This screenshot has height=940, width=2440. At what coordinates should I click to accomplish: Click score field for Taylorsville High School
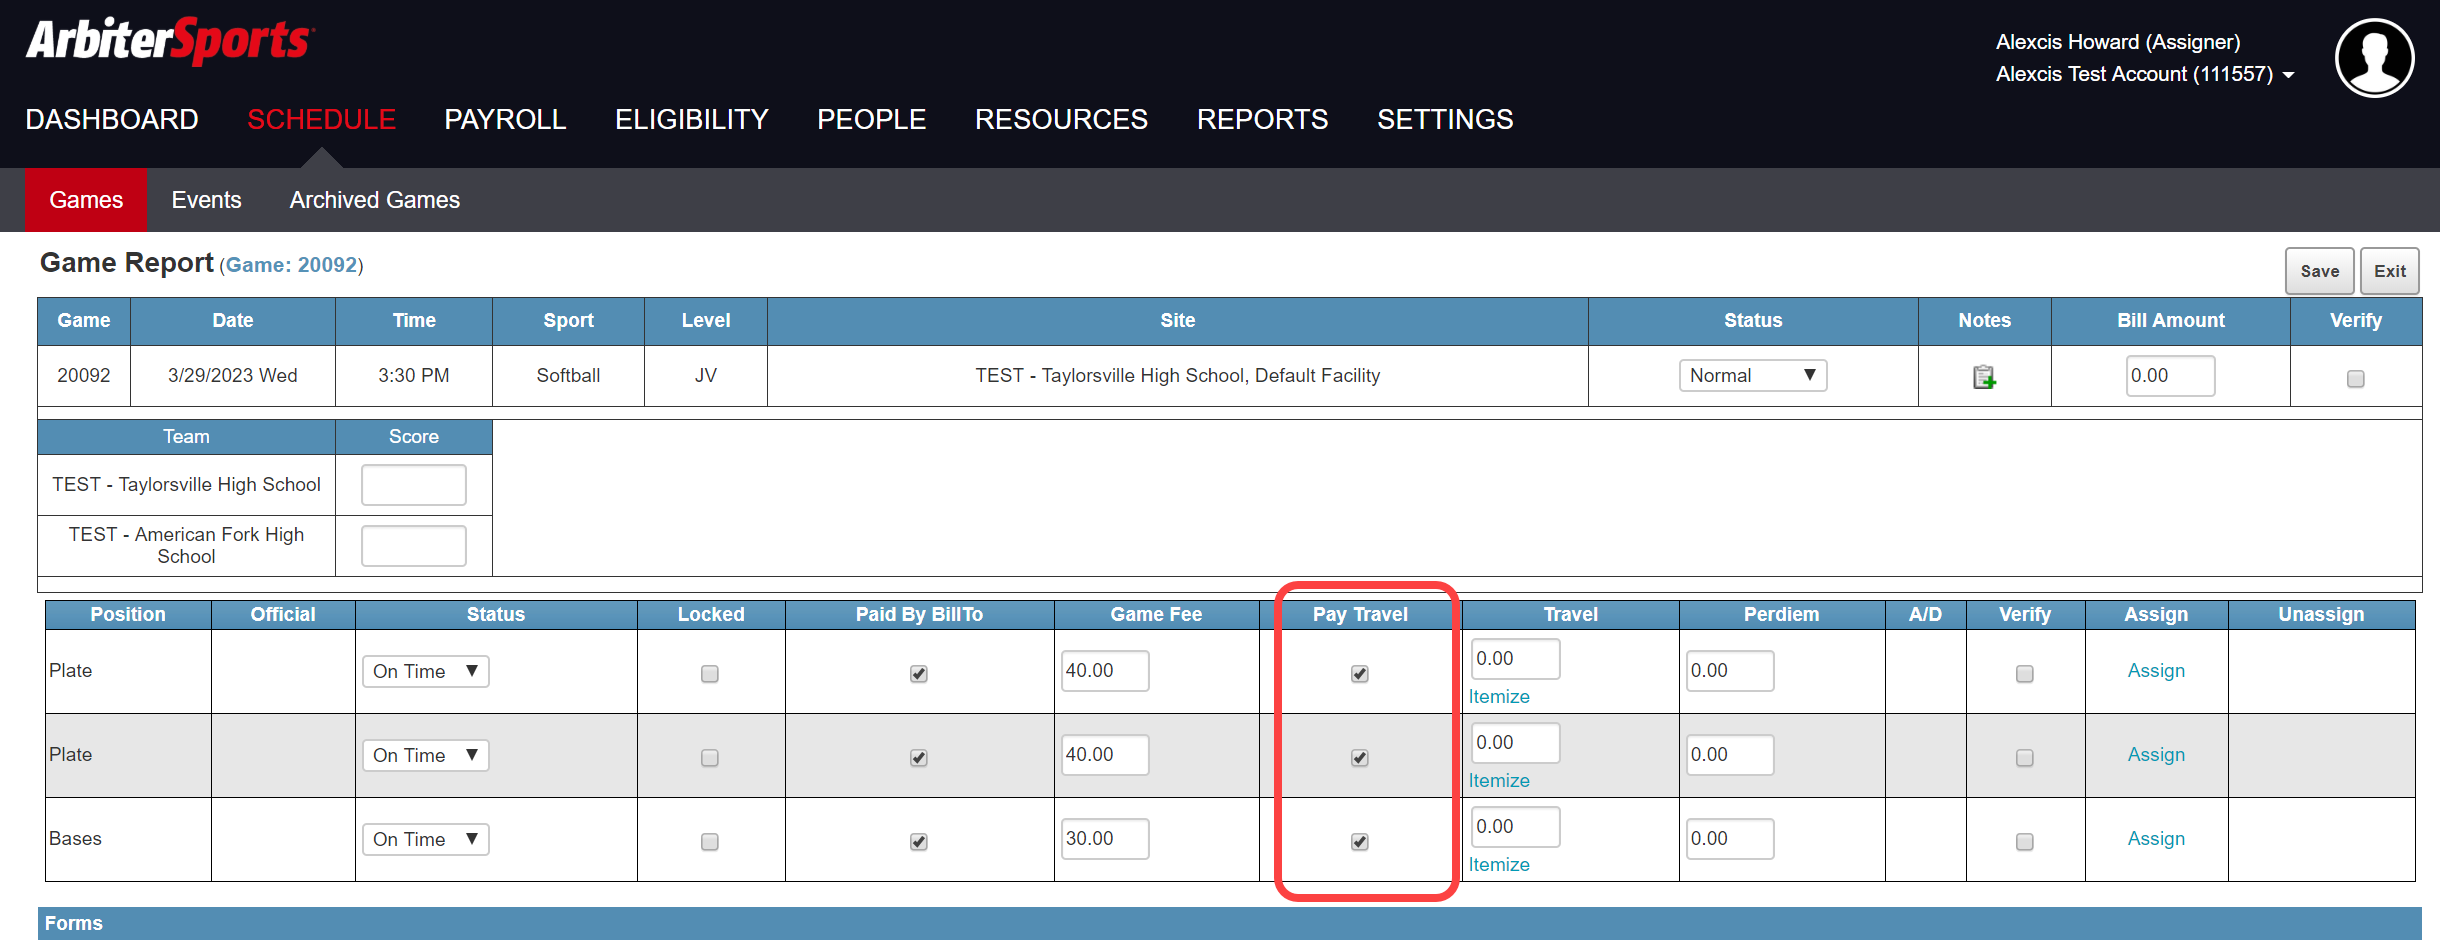tap(413, 485)
